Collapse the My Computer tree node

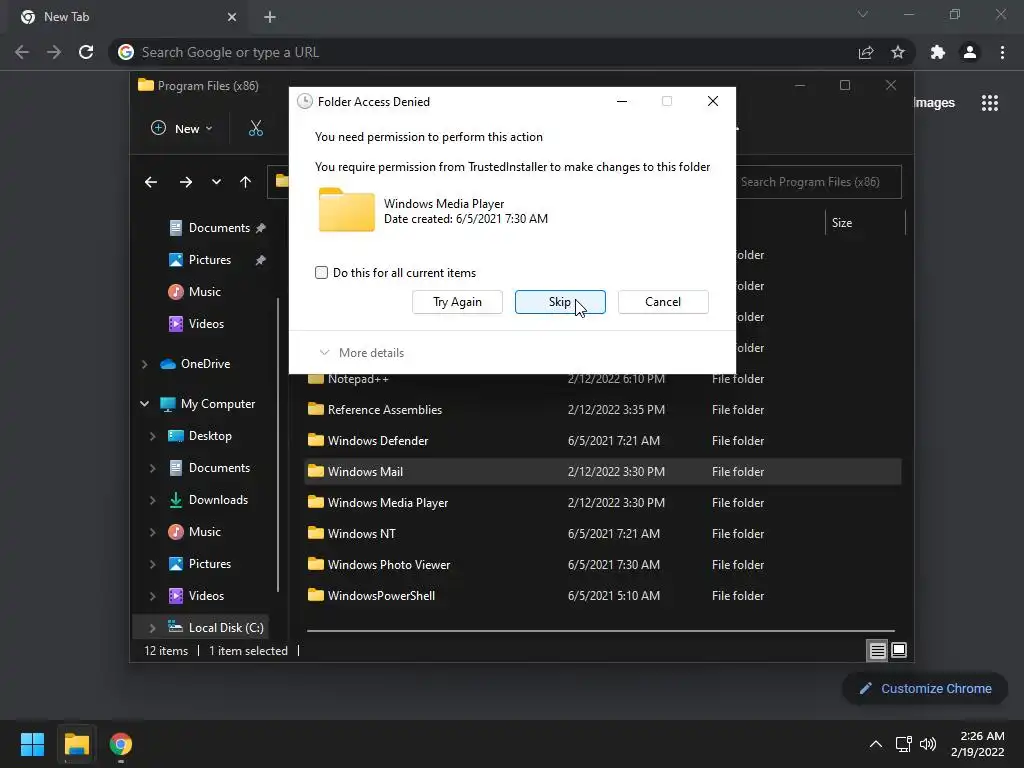145,404
